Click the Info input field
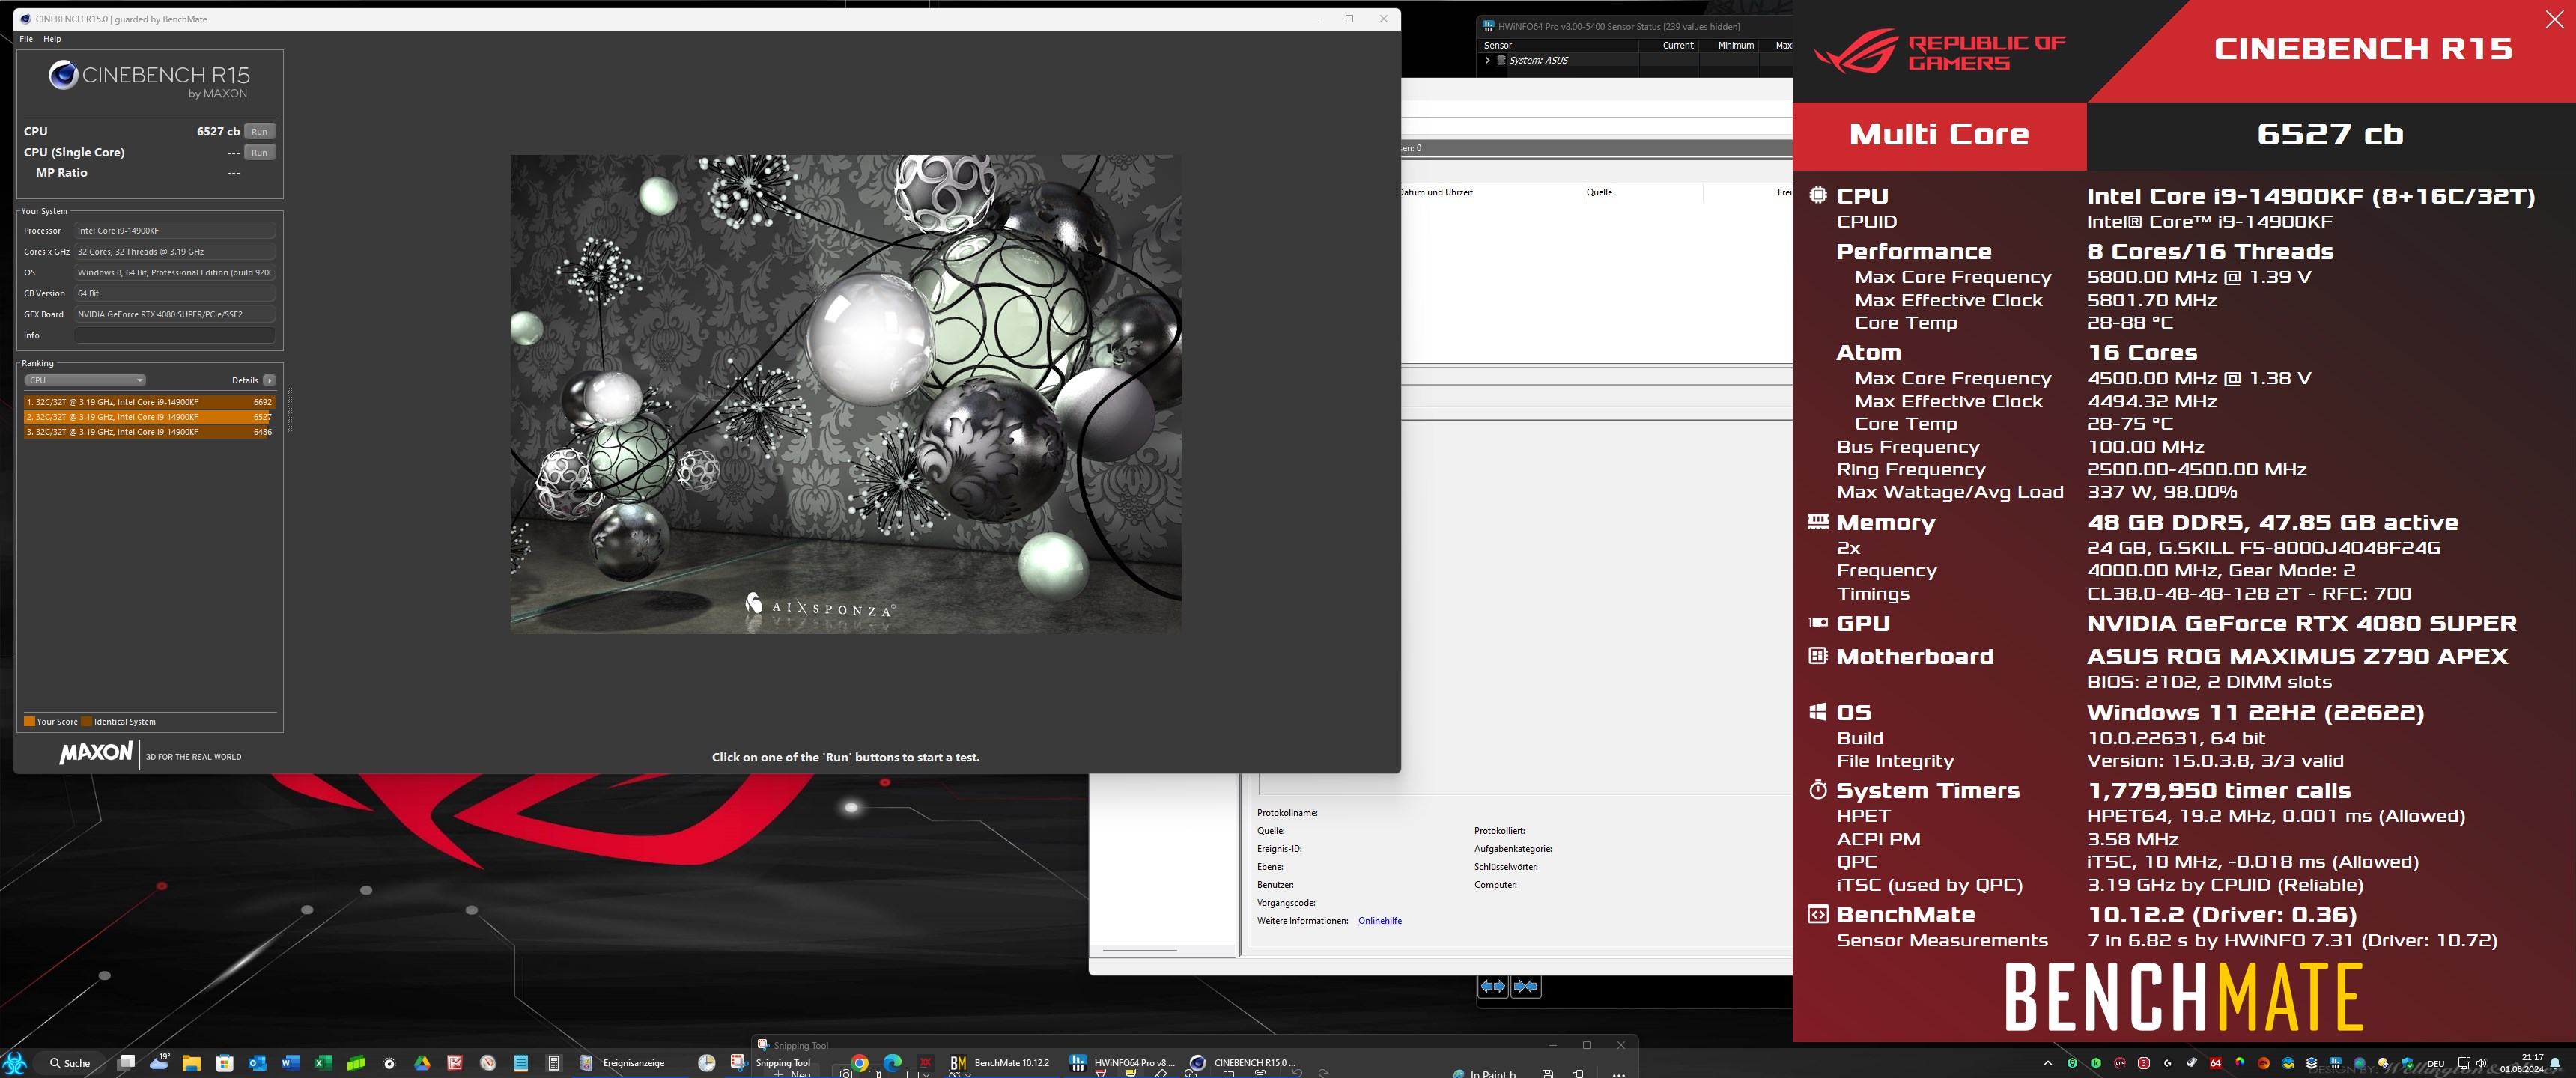Viewport: 2576px width, 1078px height. pos(174,335)
